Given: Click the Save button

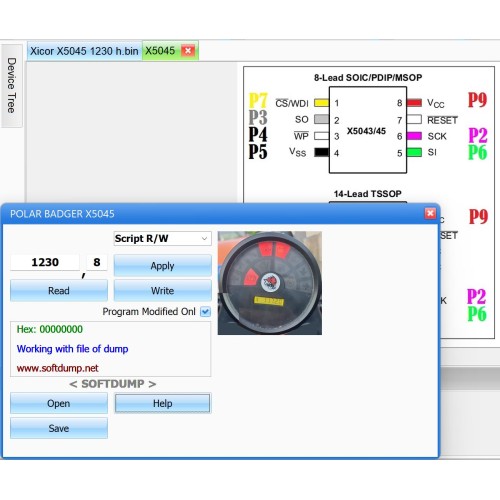Looking at the screenshot, I should point(59,428).
